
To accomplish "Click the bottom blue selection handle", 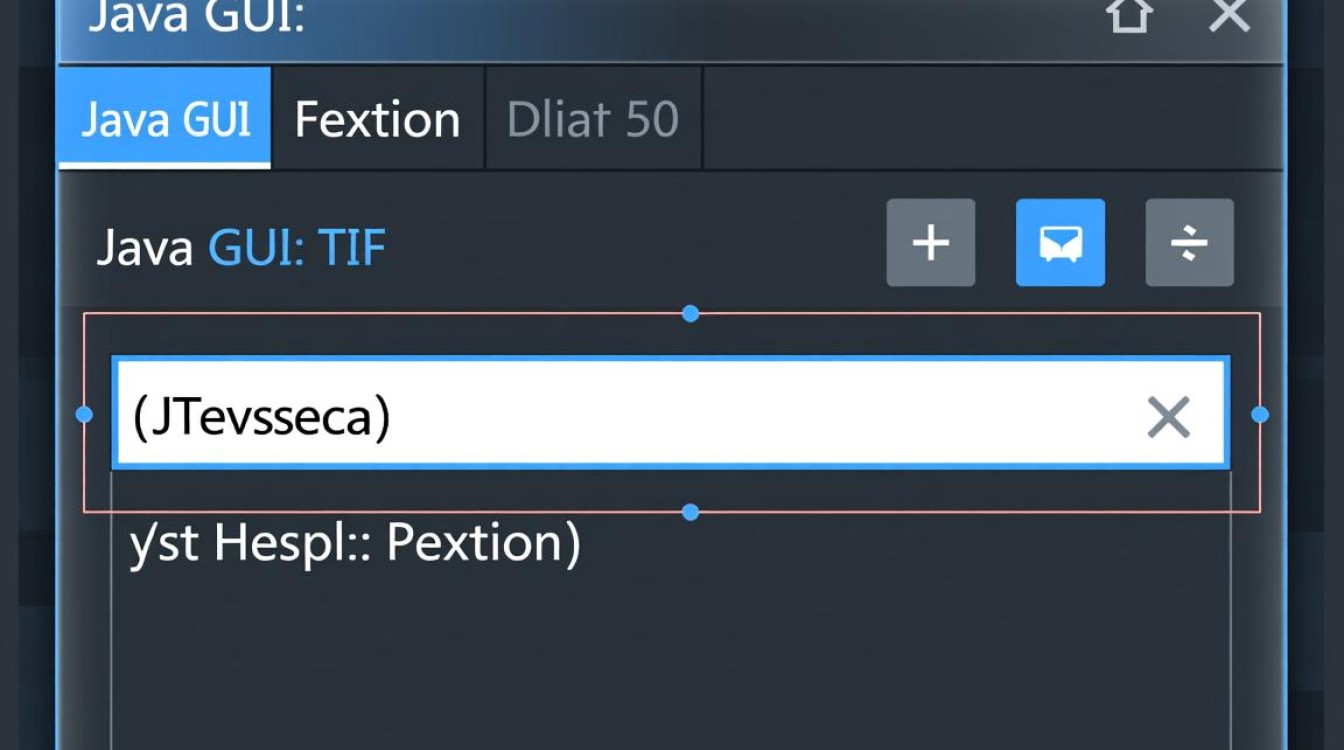I will point(690,511).
